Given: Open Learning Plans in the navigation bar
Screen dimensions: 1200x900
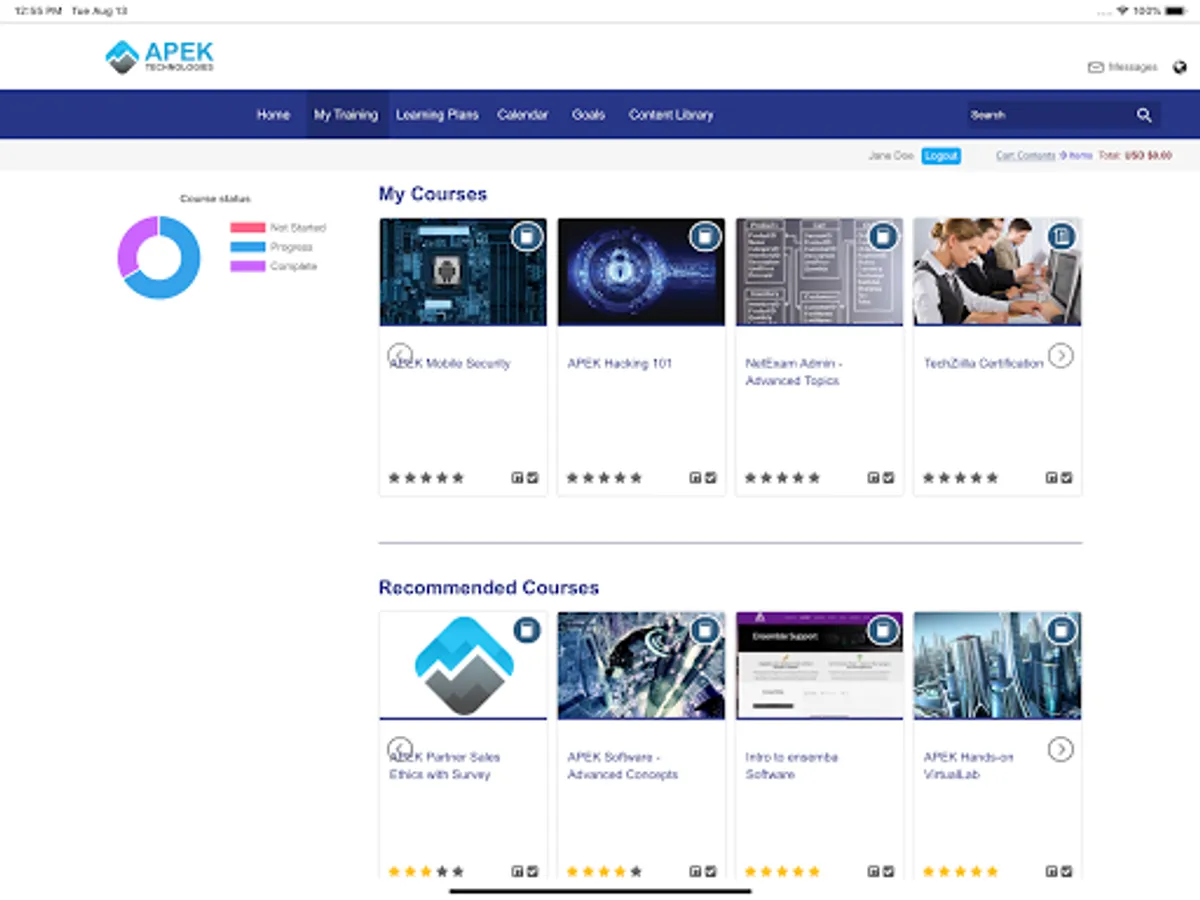Looking at the screenshot, I should pos(437,115).
